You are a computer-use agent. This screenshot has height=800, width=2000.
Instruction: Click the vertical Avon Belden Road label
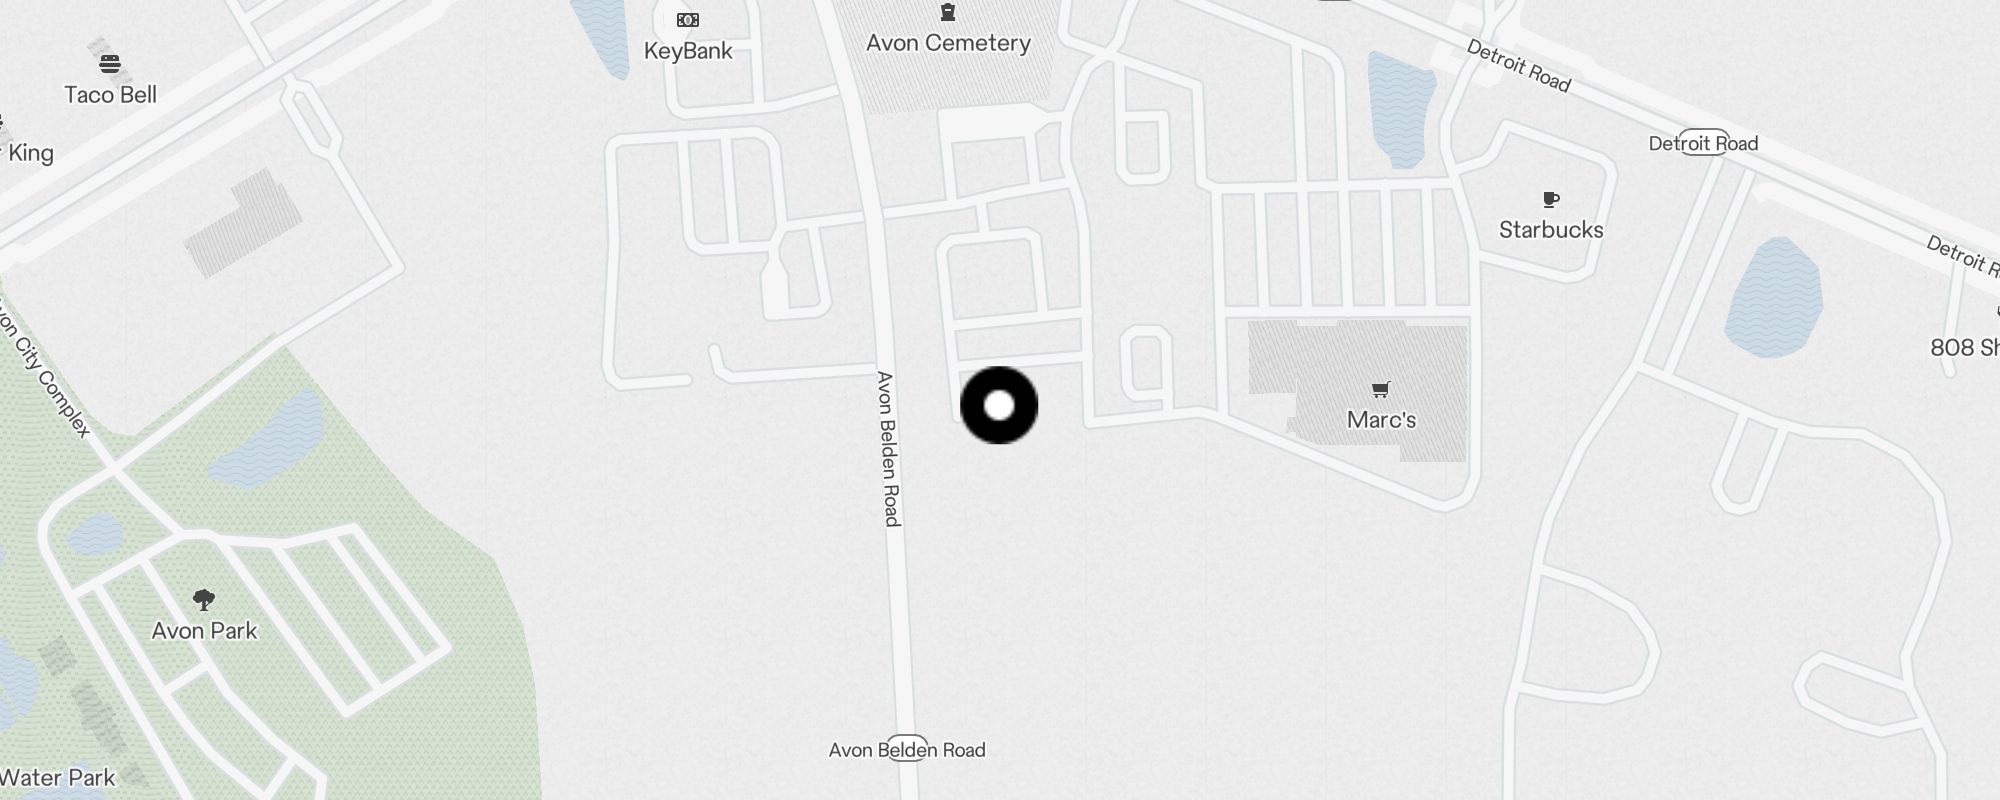pyautogui.click(x=888, y=448)
